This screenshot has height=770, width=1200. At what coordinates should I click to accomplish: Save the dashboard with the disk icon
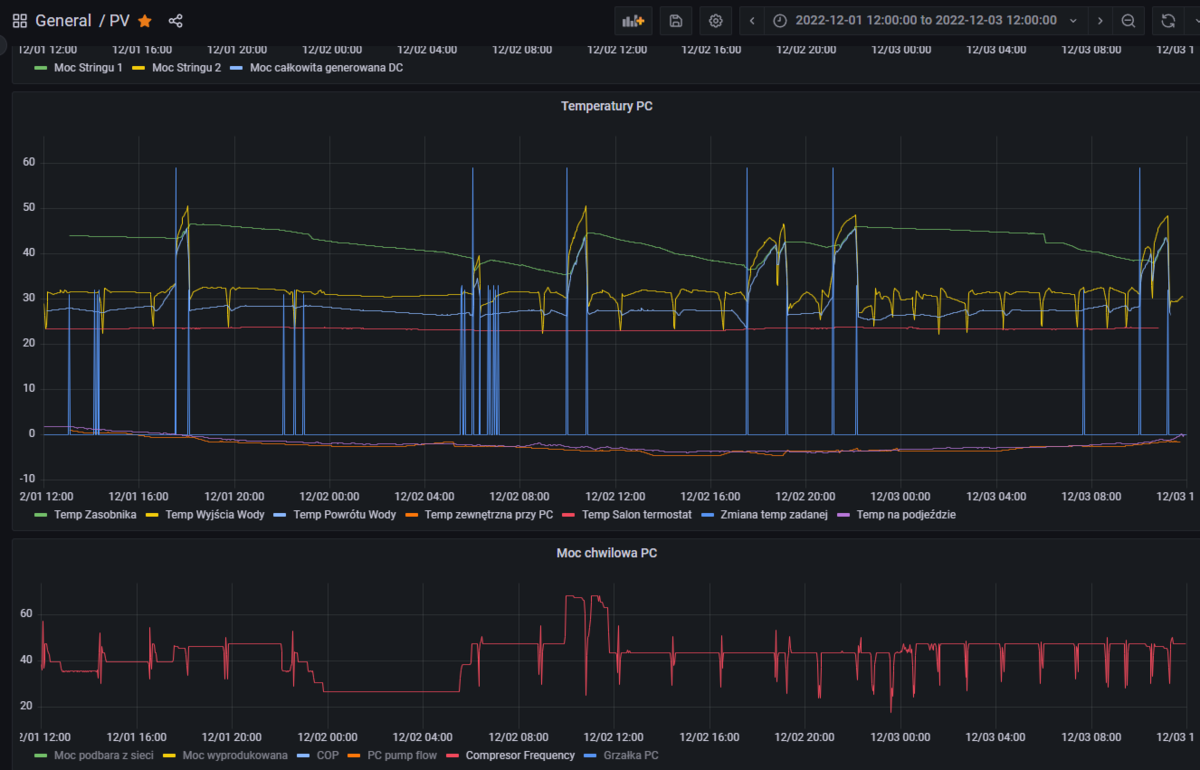point(676,21)
